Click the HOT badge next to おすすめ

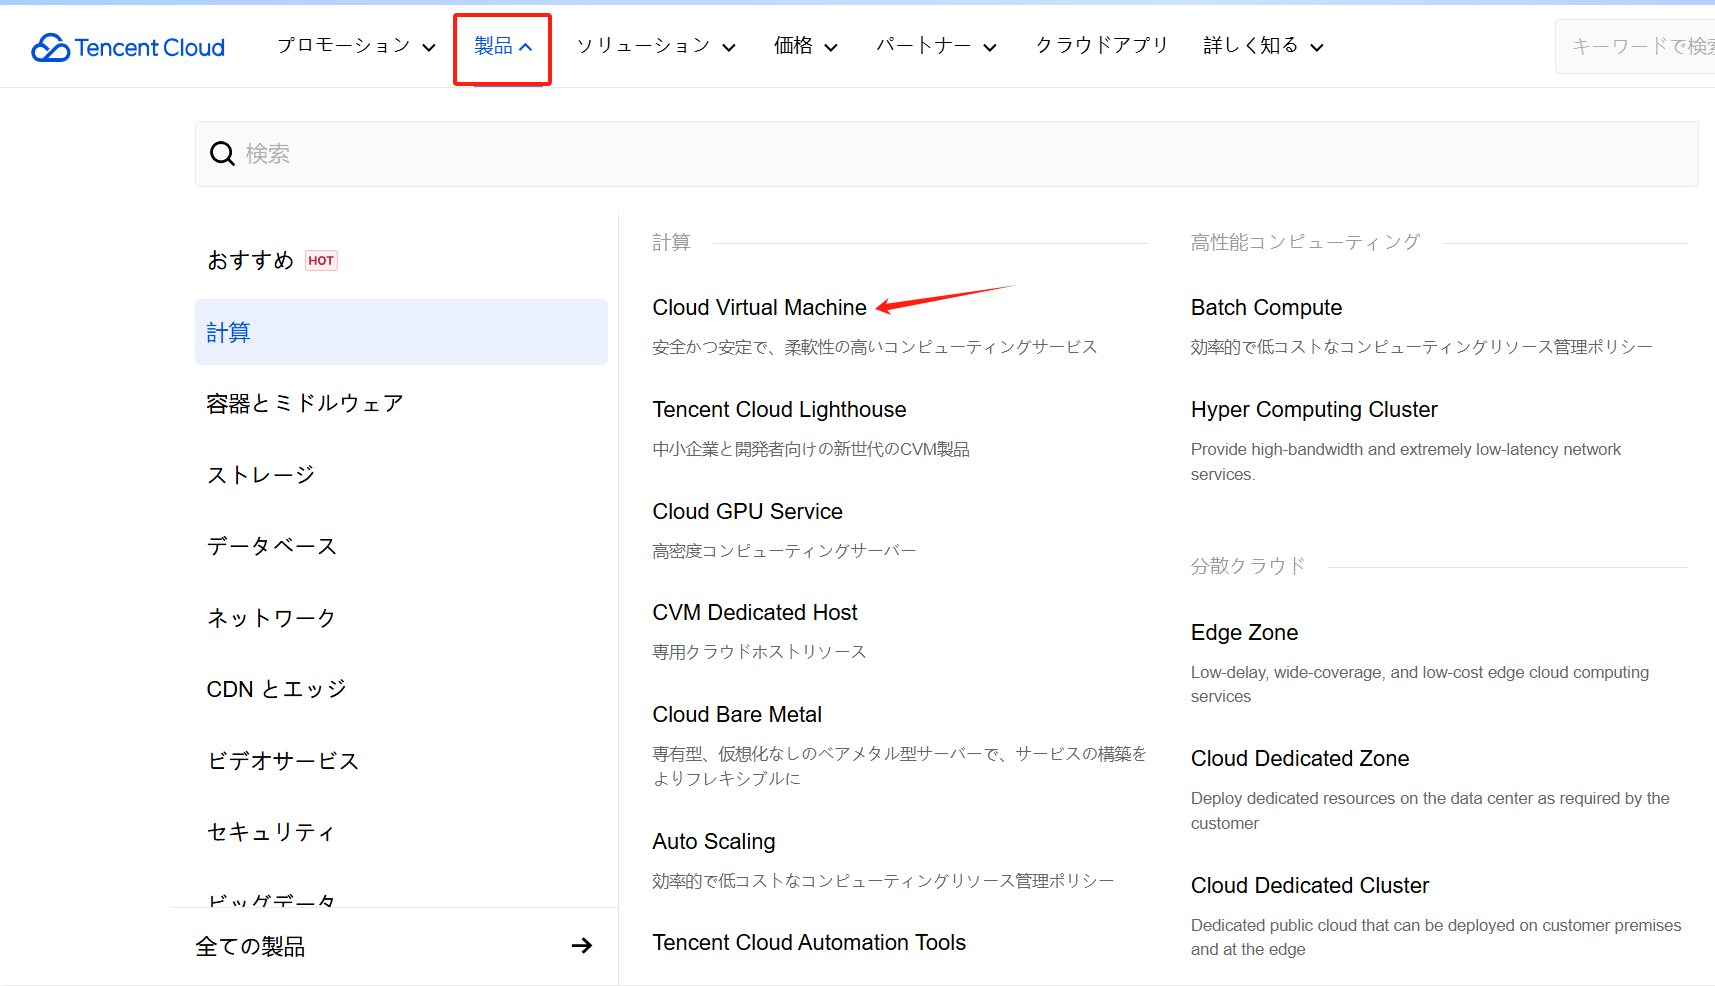pos(321,261)
